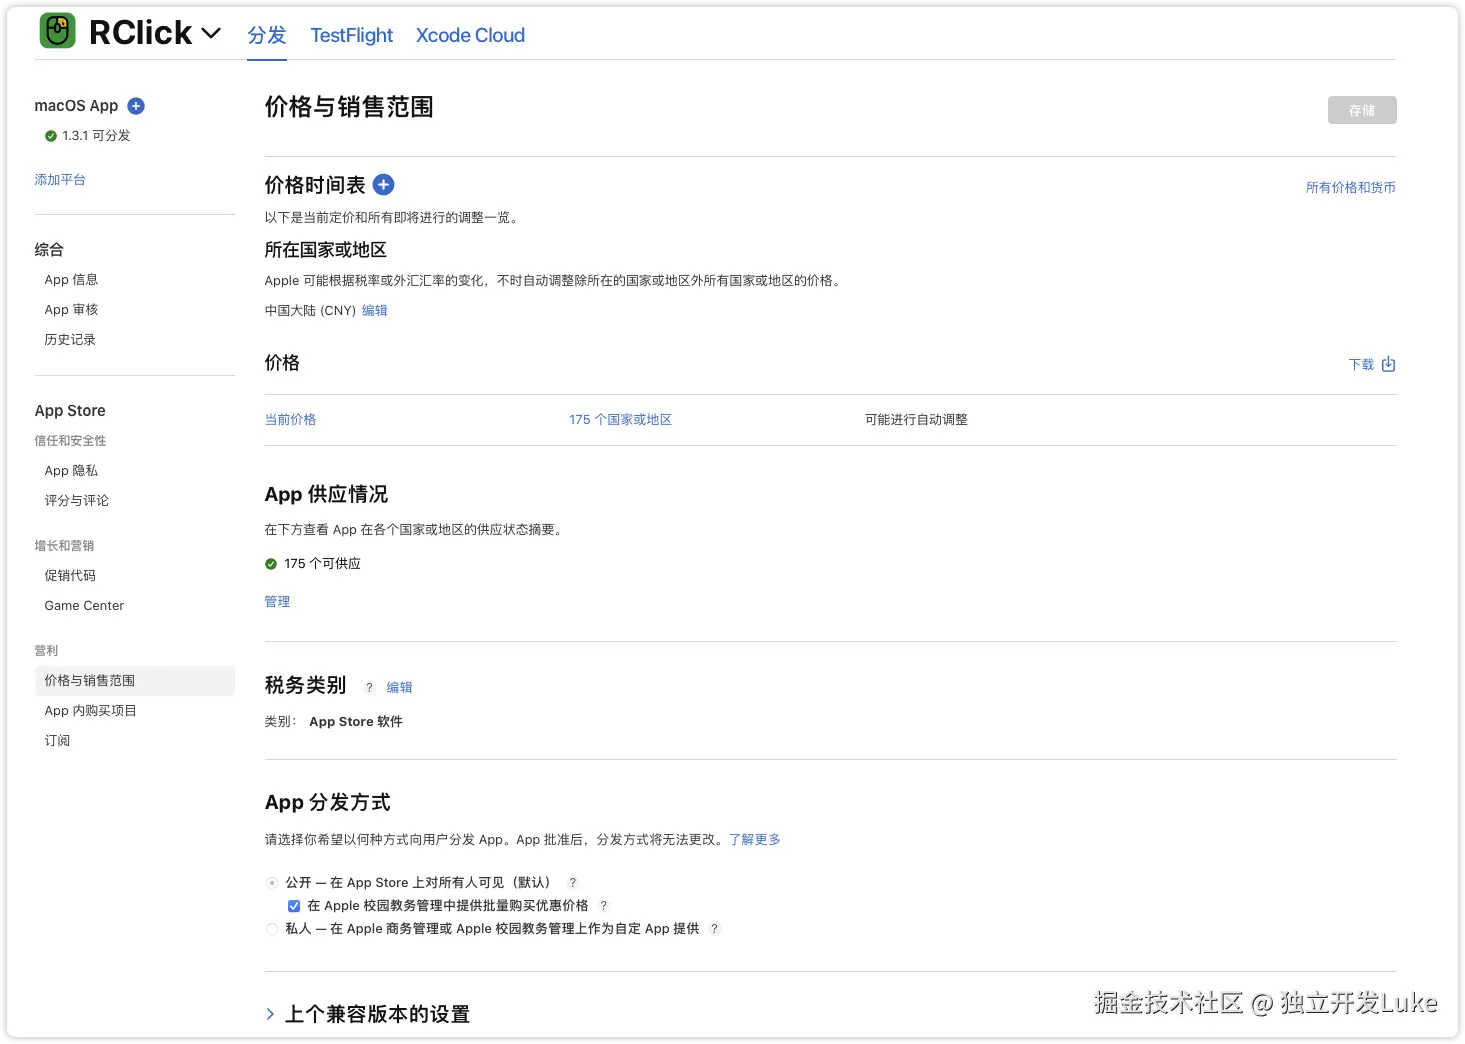Click the macOS App platform label

pyautogui.click(x=76, y=106)
